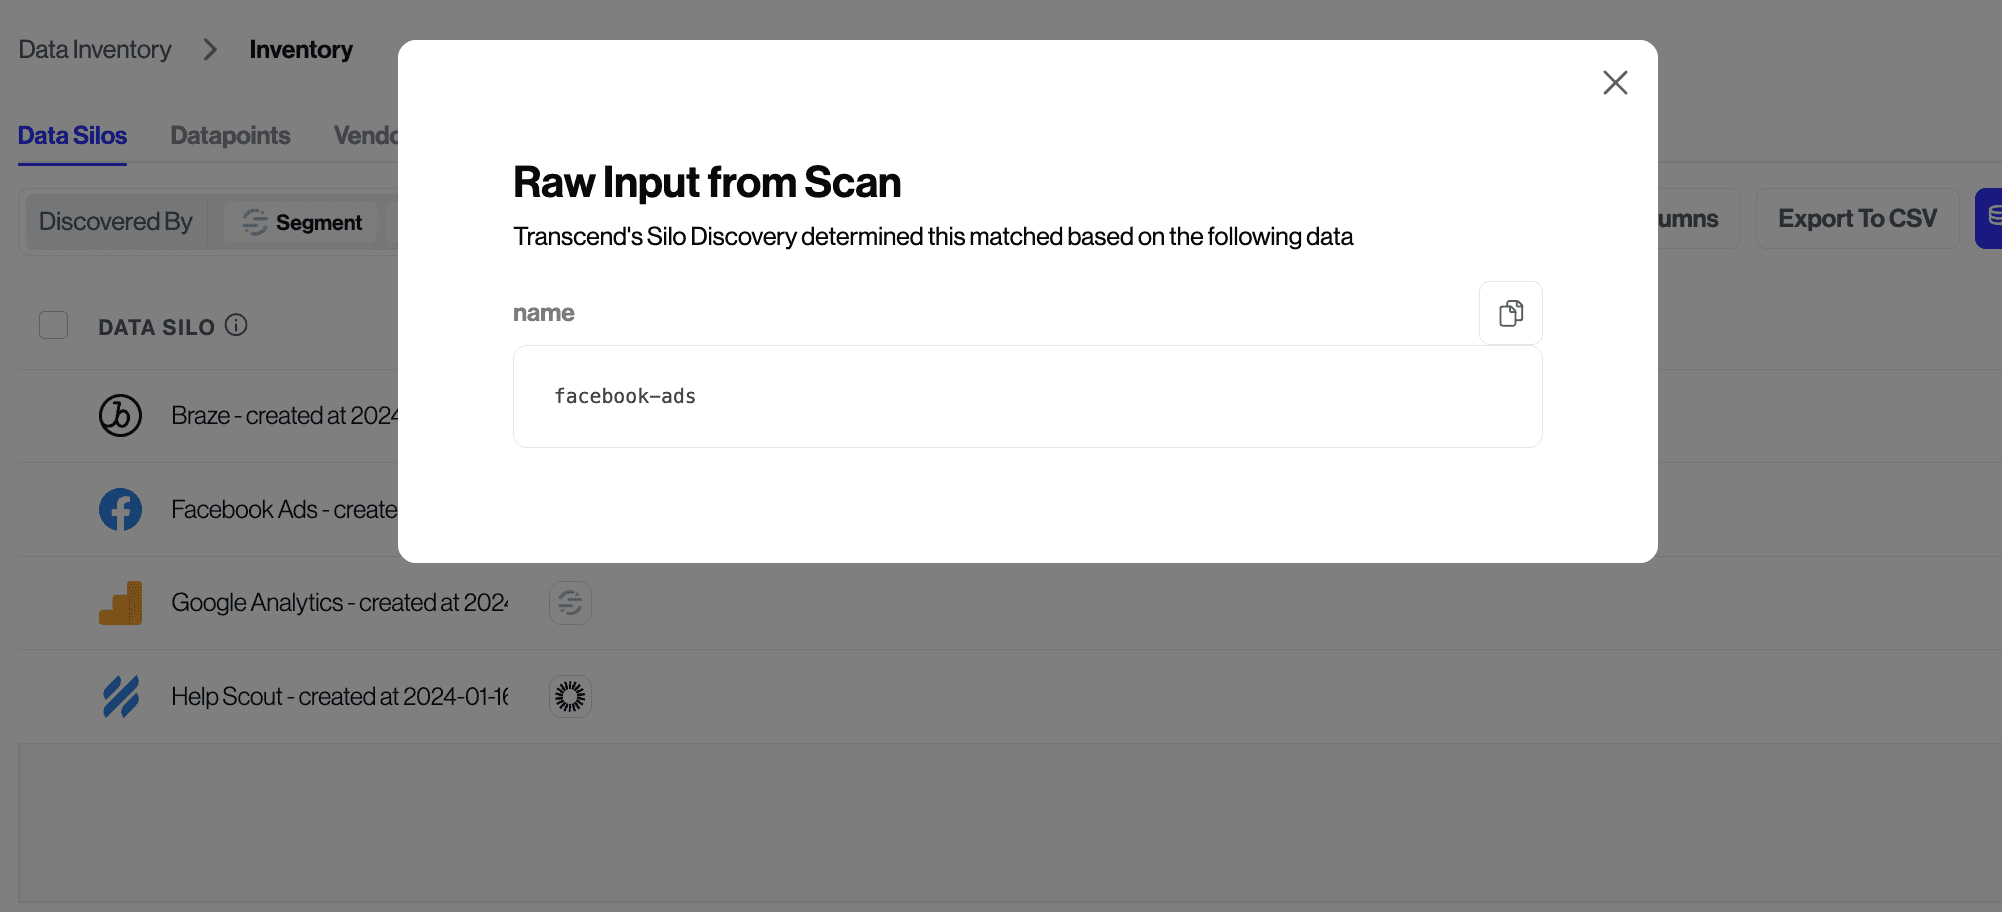Toggle the select-all checkbox in the Data Silo header
Viewport: 2002px width, 912px height.
point(54,325)
